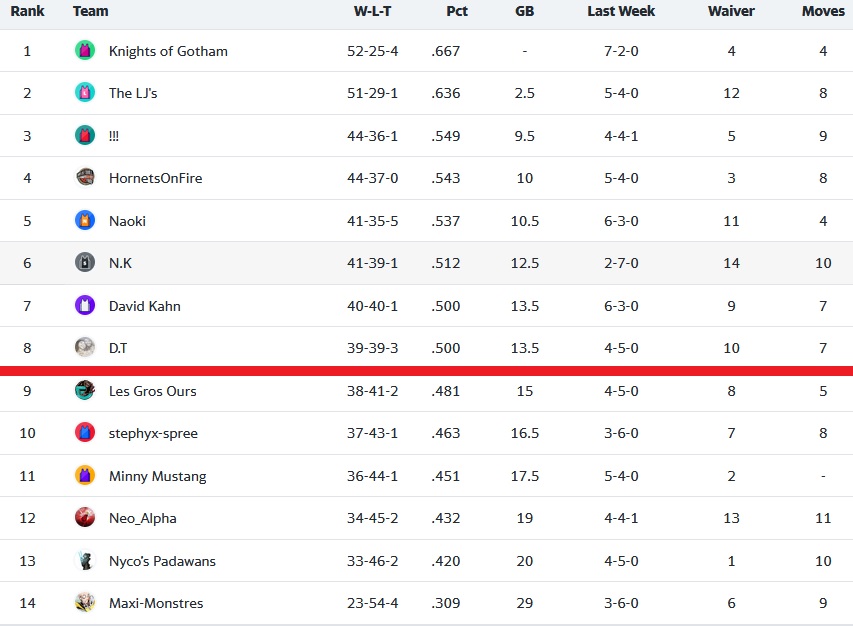Image resolution: width=853 pixels, height=626 pixels.
Task: Click Naoki's orange jersey icon
Action: (x=85, y=221)
